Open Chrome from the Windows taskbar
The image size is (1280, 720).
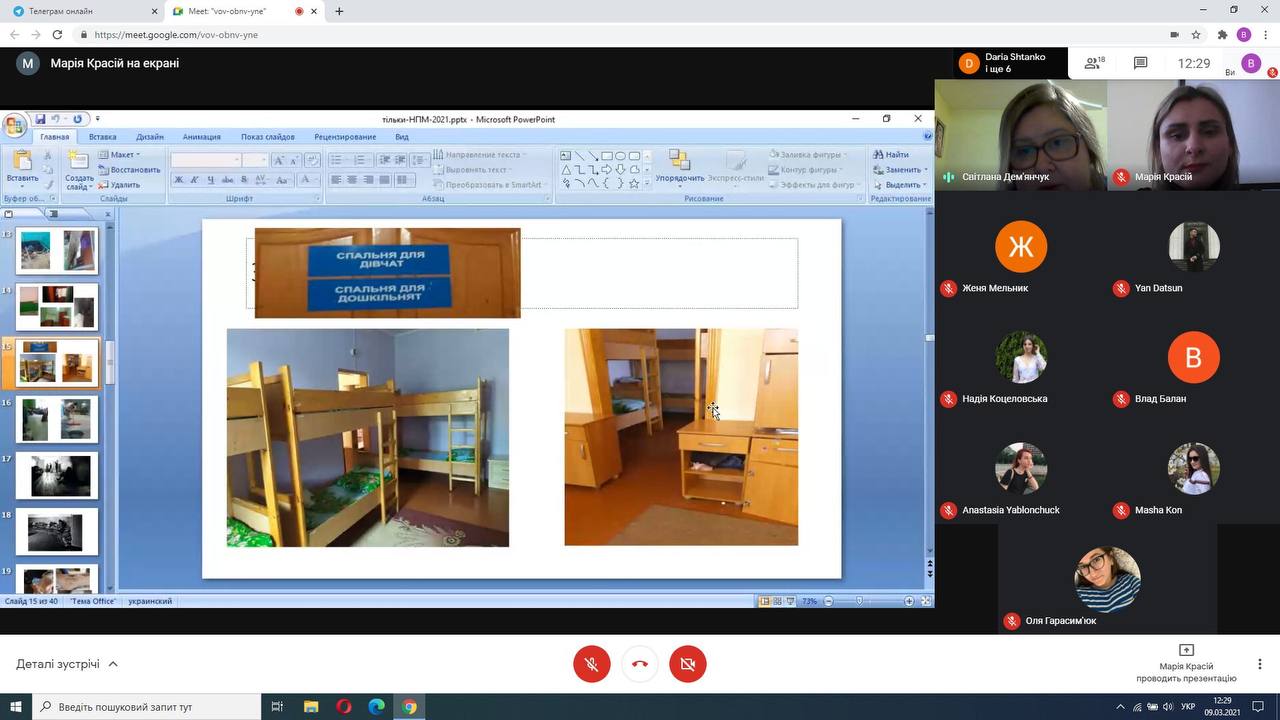409,707
